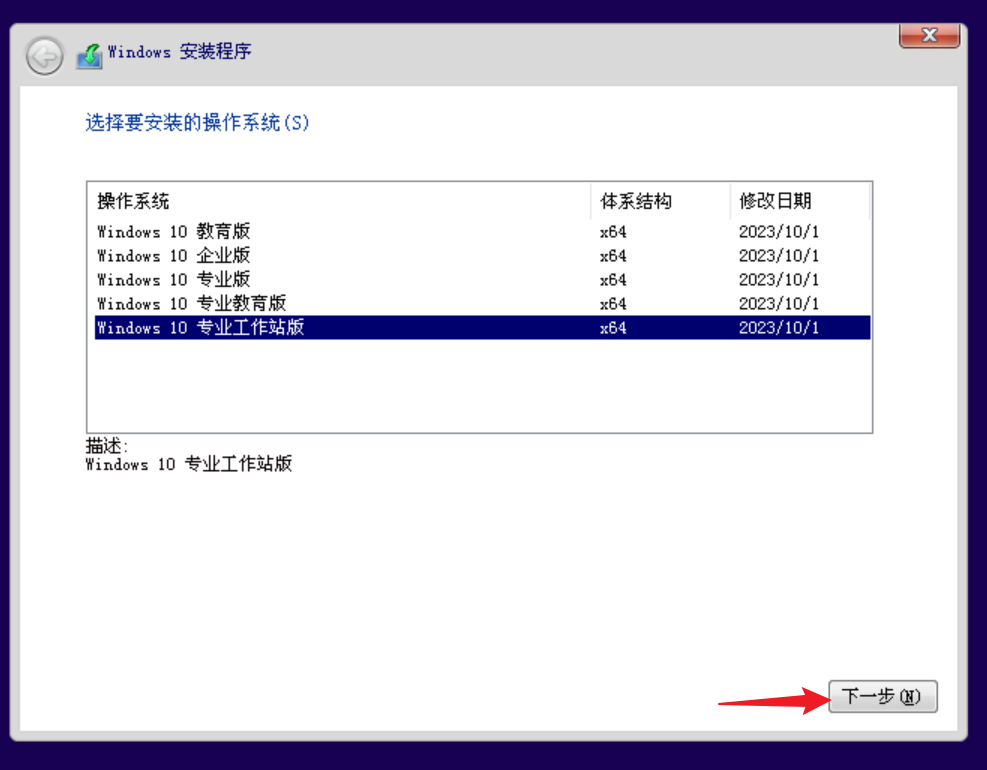The width and height of the screenshot is (987, 770).
Task: Click date 2023/10/1 in 专业工作站版 row
Action: (779, 328)
